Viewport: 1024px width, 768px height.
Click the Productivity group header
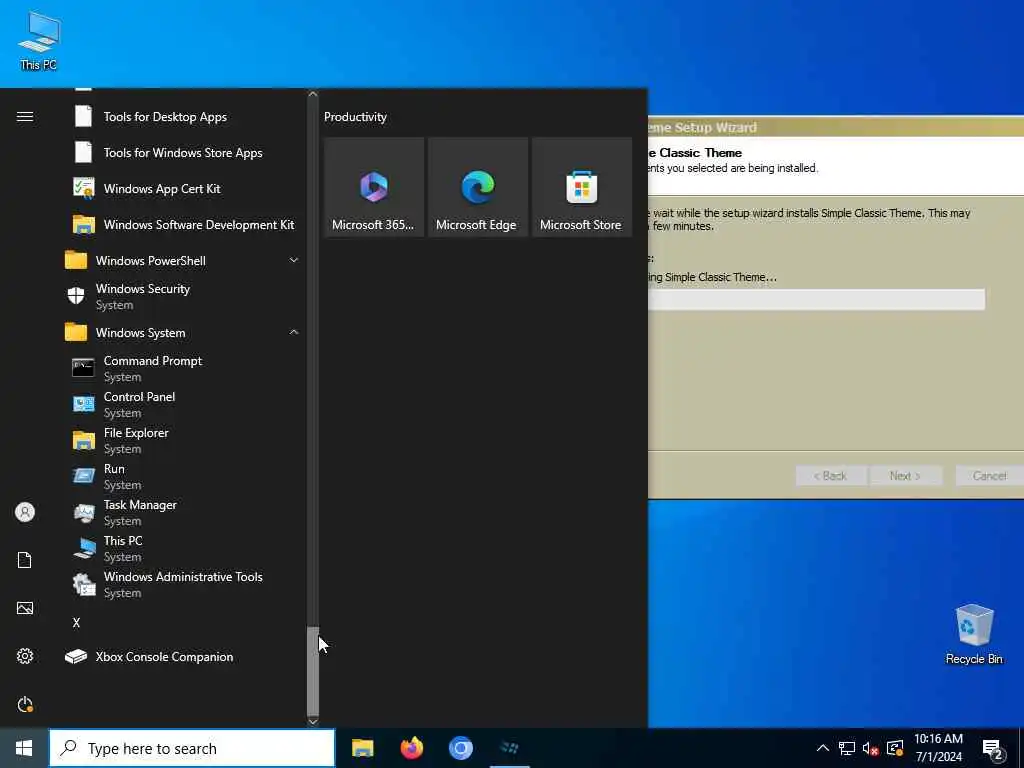(x=355, y=117)
